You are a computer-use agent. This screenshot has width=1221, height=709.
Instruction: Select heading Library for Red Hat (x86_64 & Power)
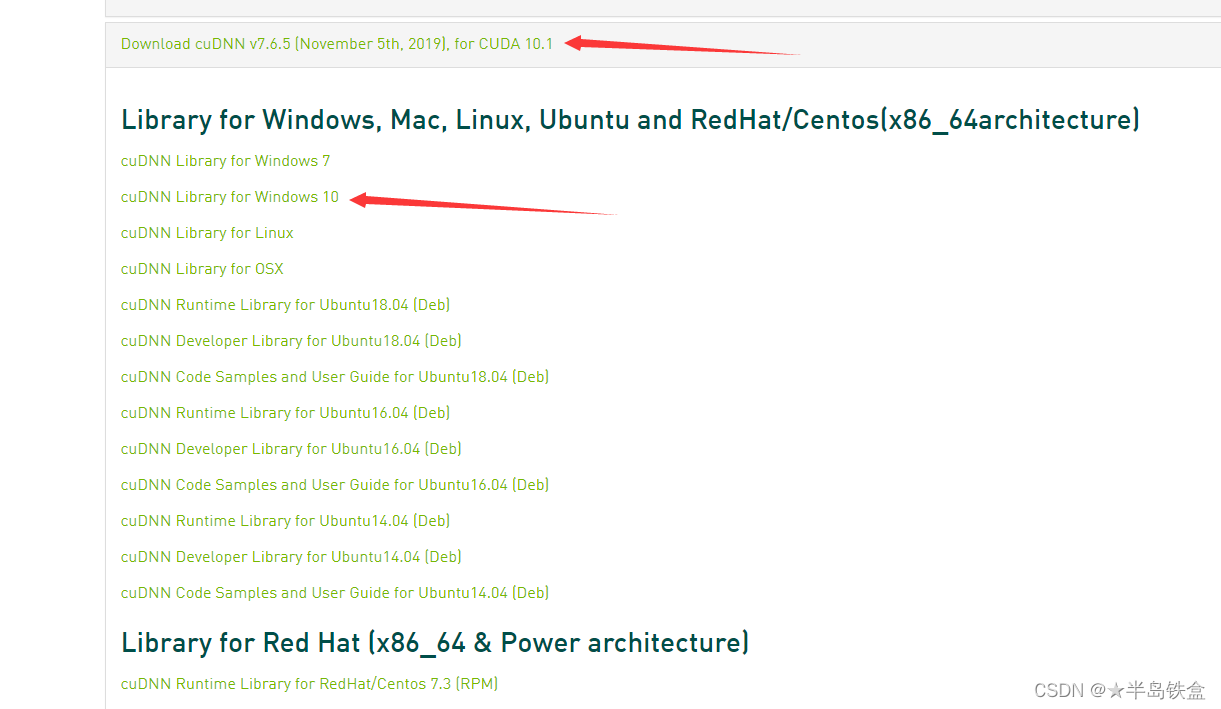(435, 642)
